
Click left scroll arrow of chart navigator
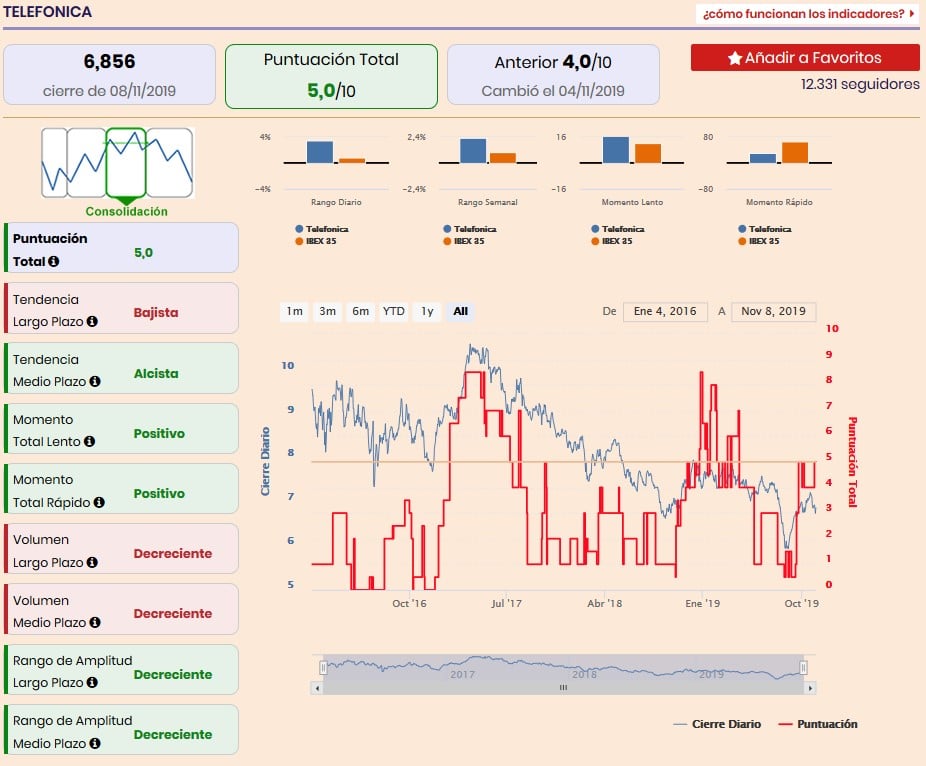coord(318,688)
